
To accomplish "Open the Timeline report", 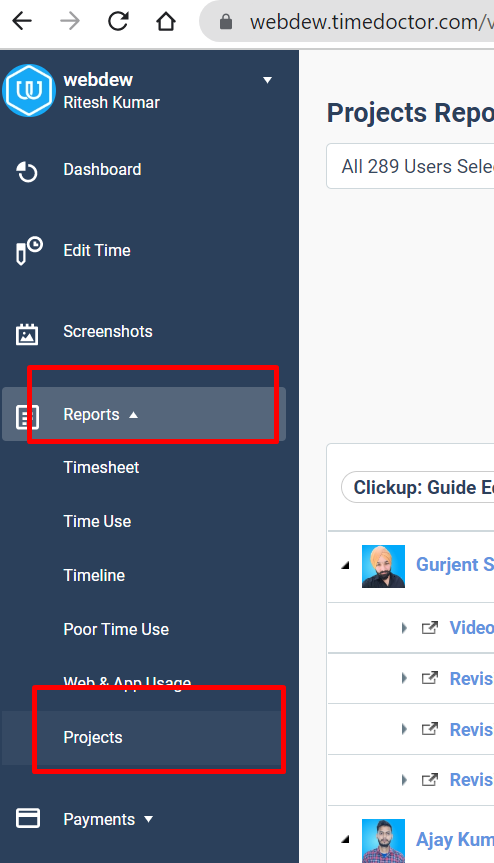I will pyautogui.click(x=94, y=575).
